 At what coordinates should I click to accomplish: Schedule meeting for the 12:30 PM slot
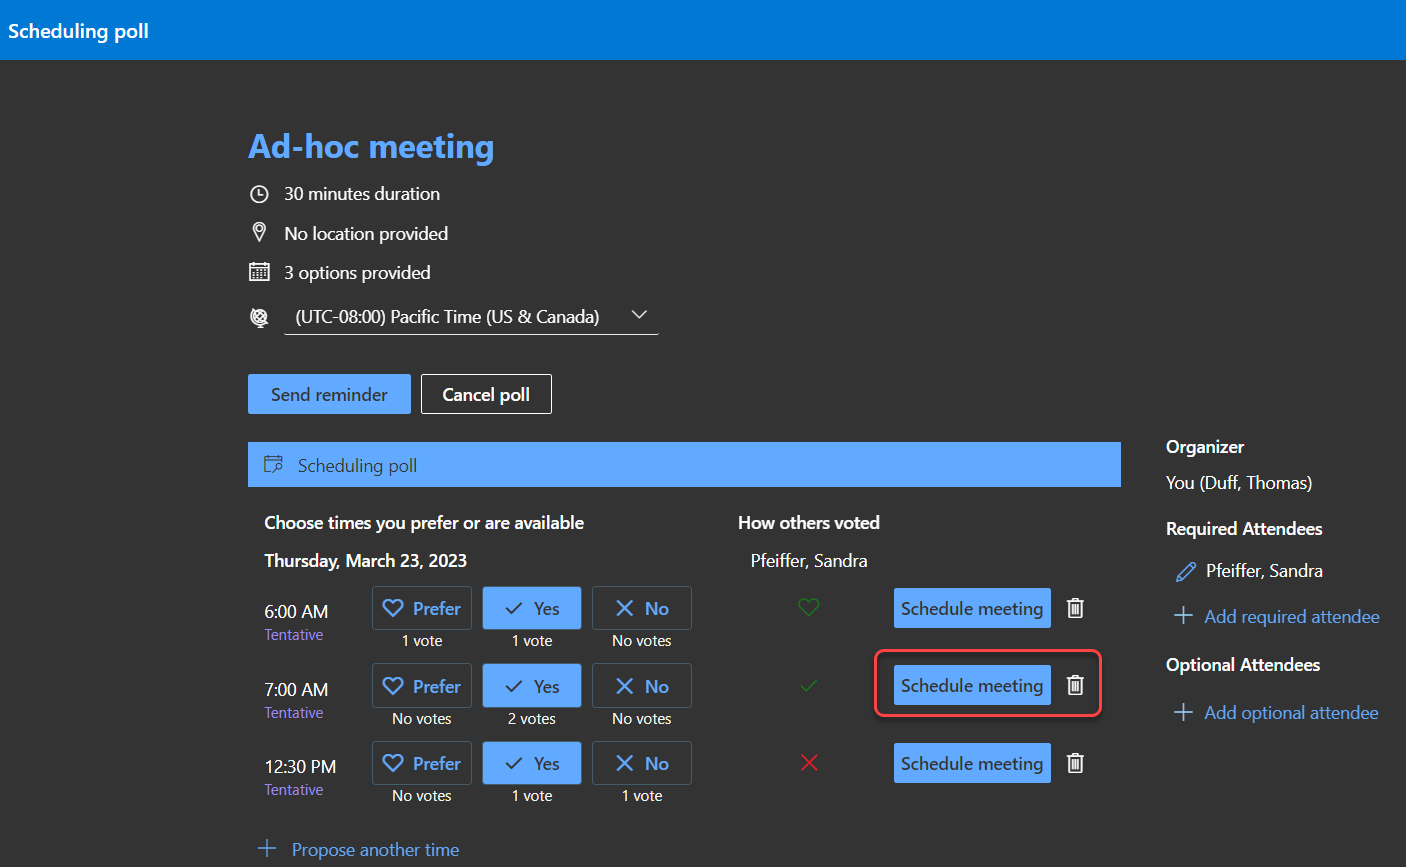click(971, 763)
